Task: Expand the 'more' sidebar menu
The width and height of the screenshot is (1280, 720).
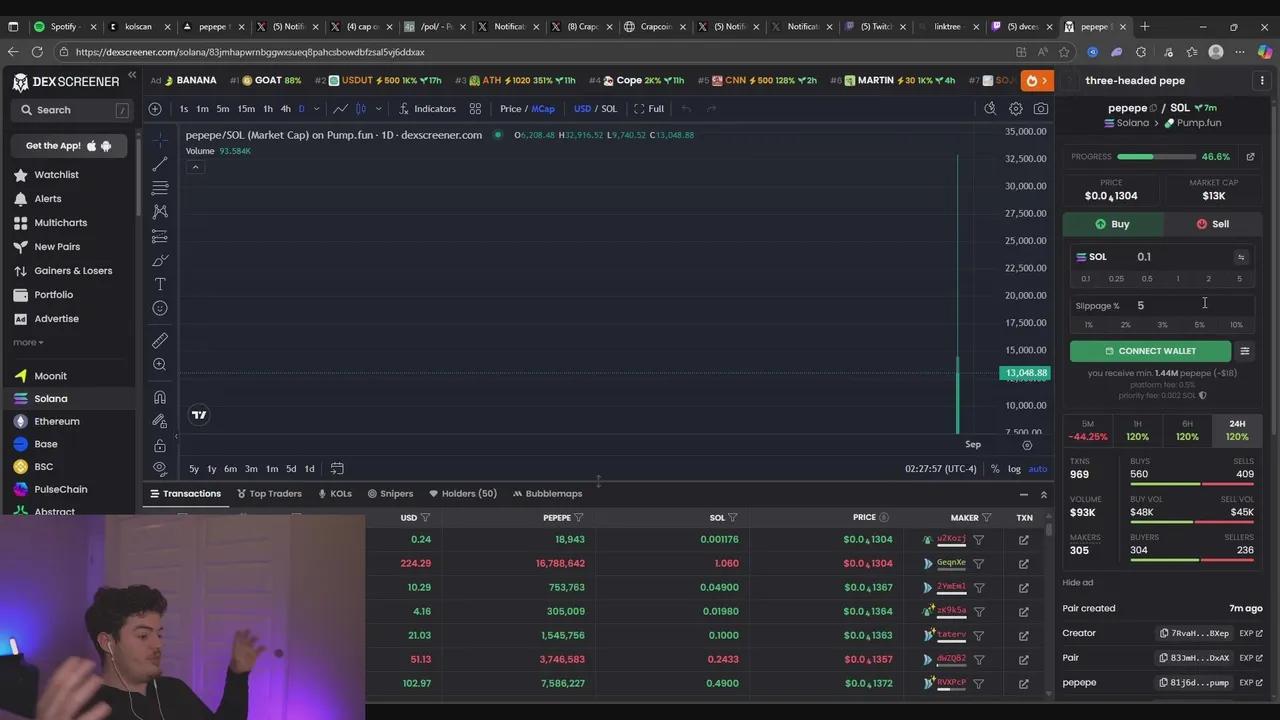Action: click(28, 342)
